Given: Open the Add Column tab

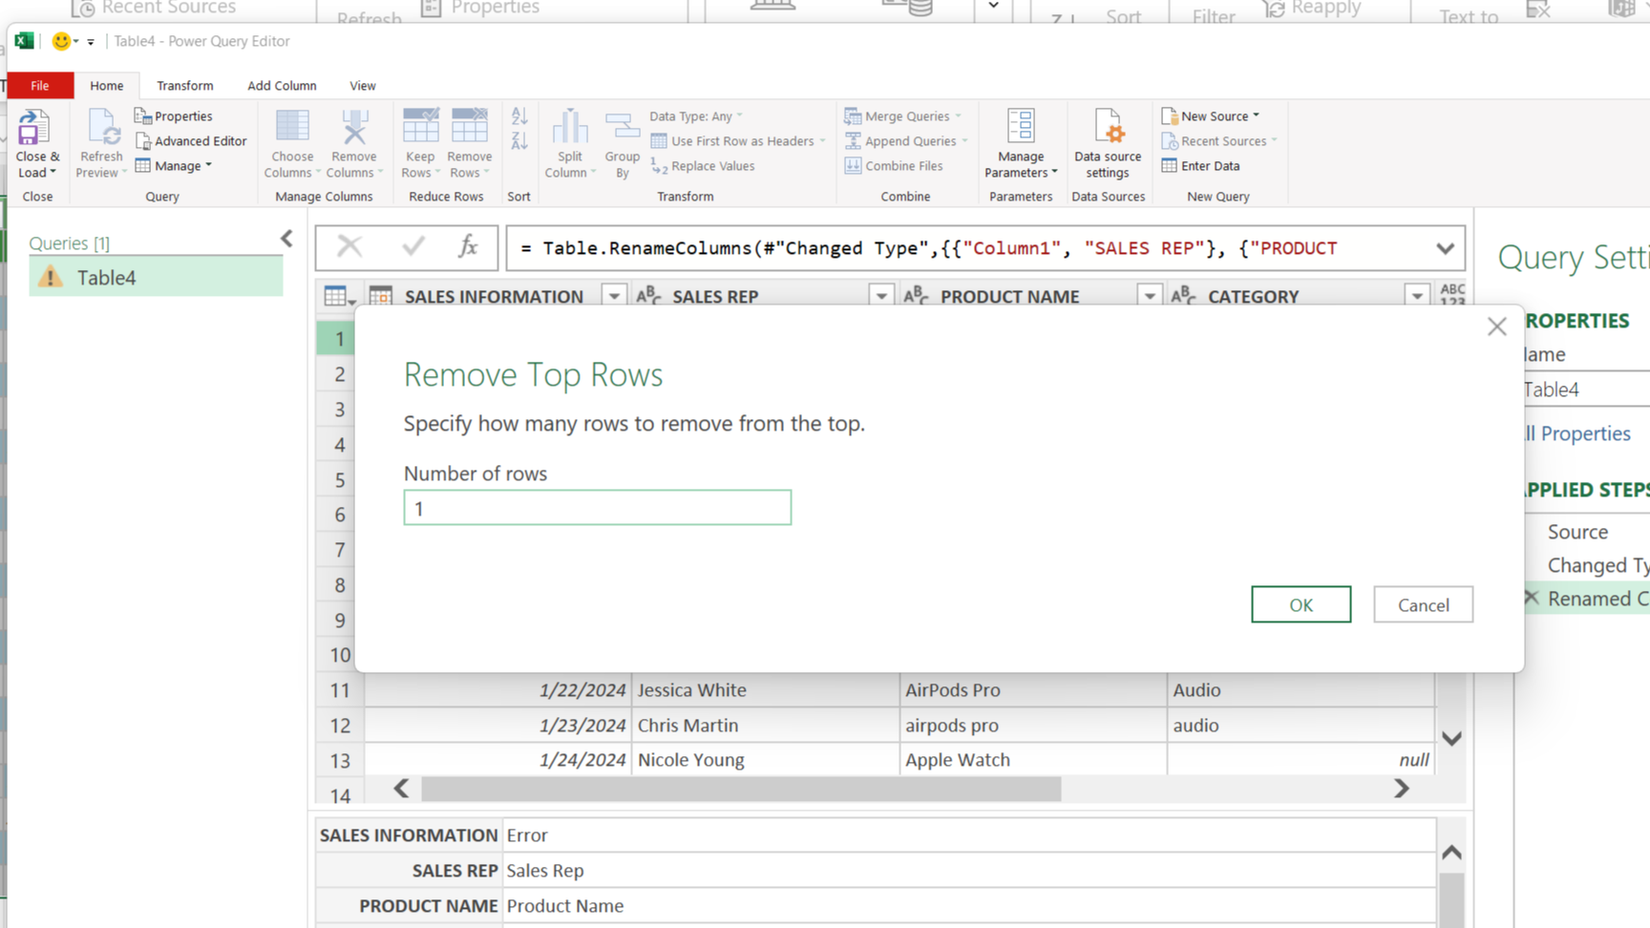Looking at the screenshot, I should tap(281, 85).
